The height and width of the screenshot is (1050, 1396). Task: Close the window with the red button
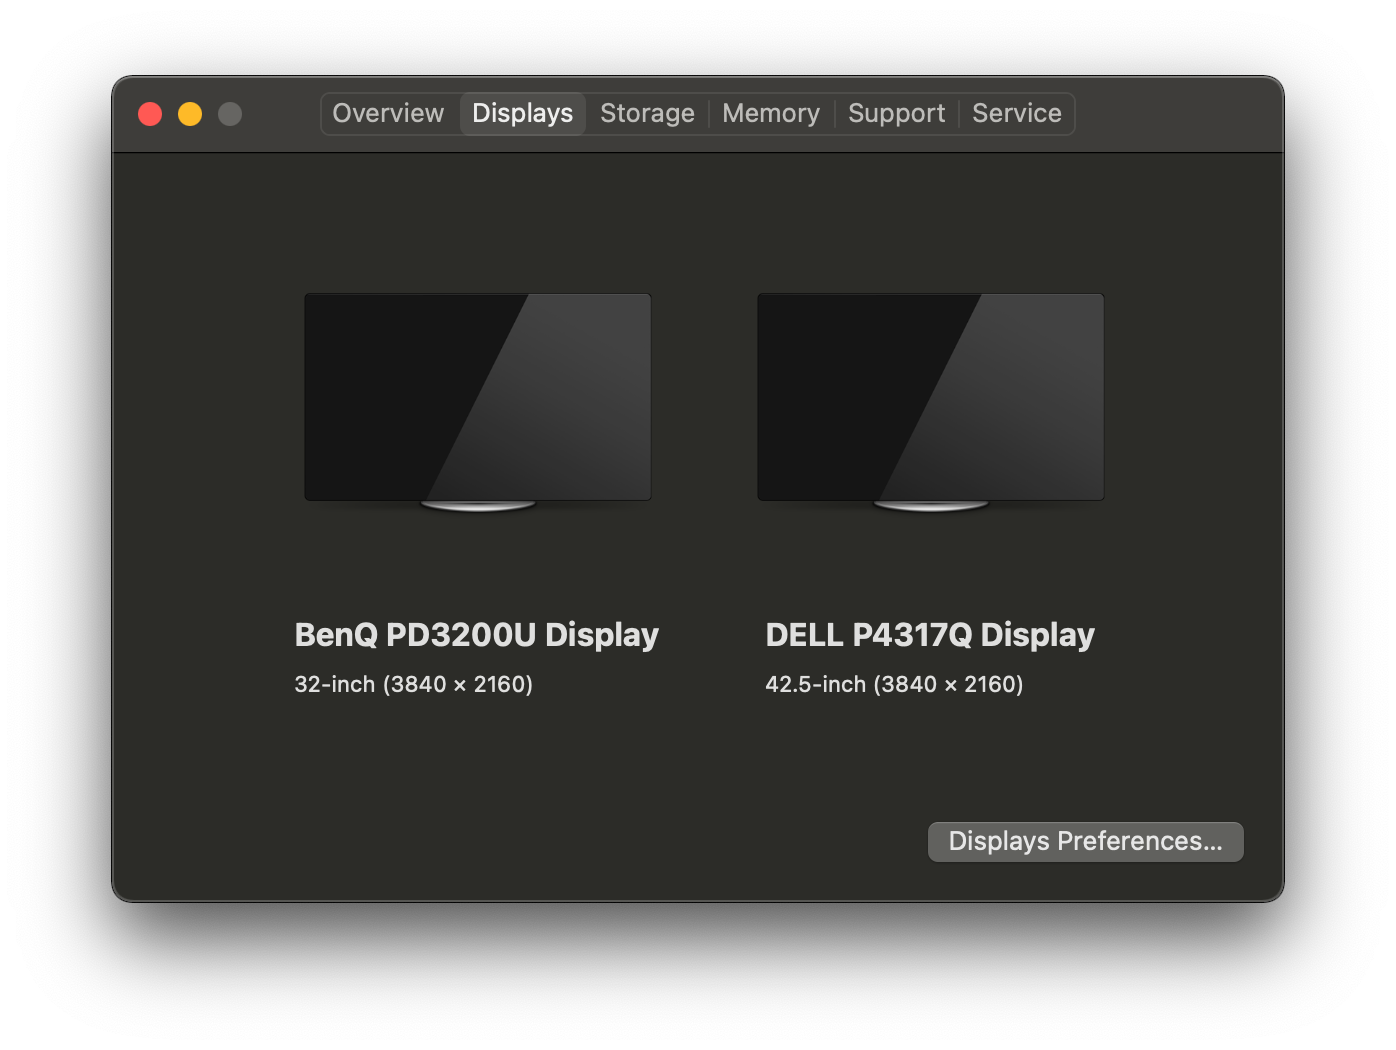[150, 114]
